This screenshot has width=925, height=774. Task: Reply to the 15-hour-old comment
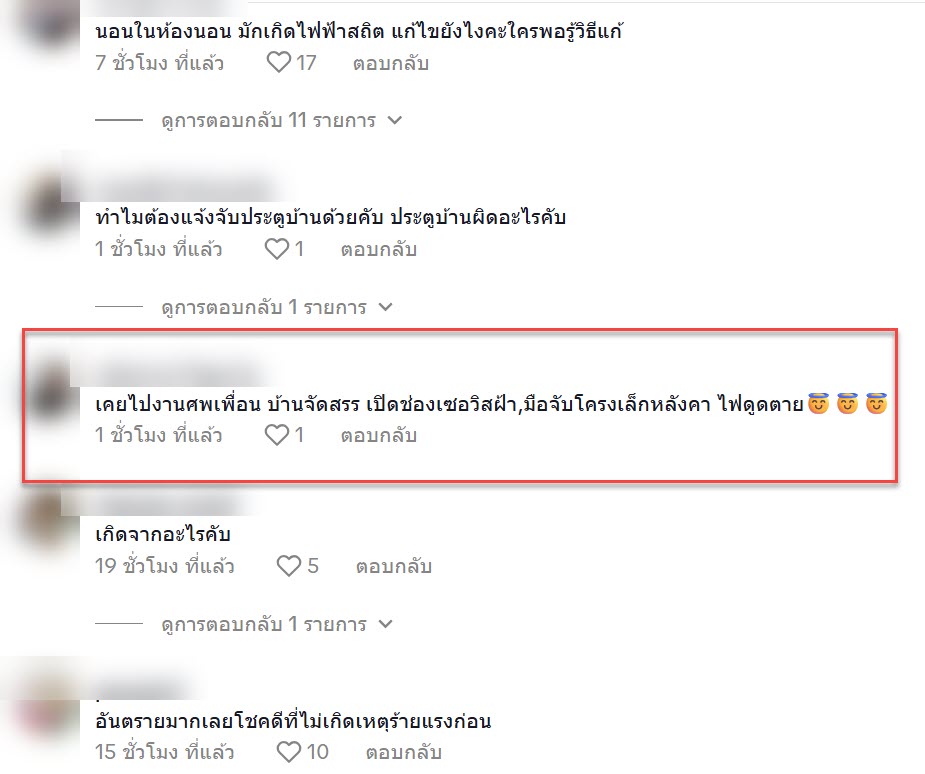tap(404, 752)
